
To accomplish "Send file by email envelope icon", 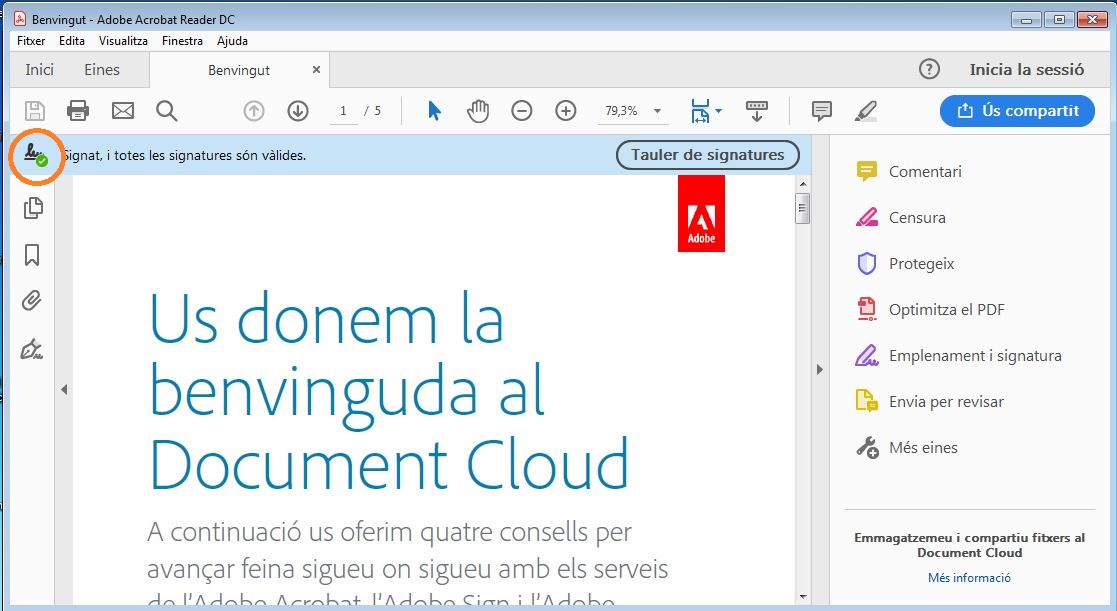I will click(x=123, y=111).
